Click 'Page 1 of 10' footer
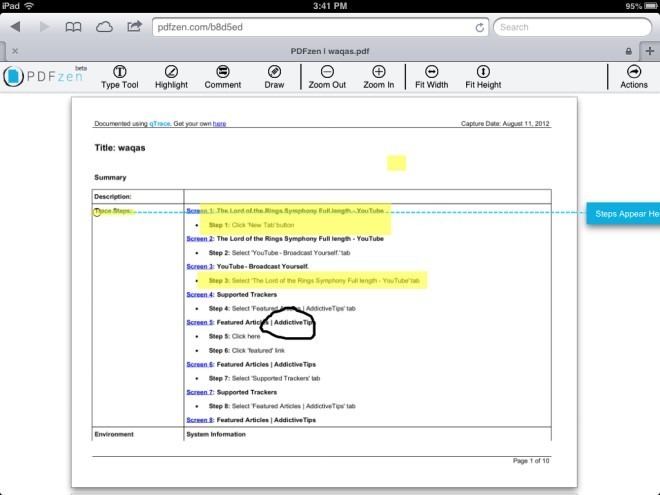 coord(531,461)
